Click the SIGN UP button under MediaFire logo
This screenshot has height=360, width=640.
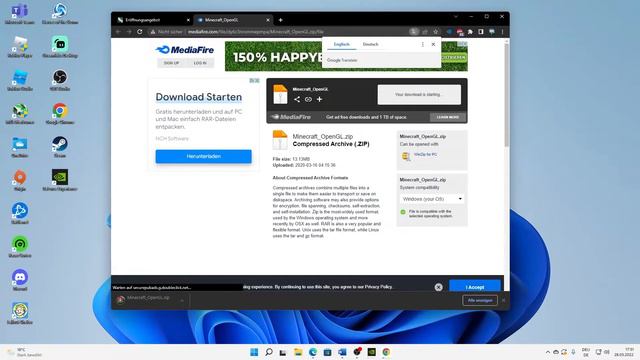[x=171, y=63]
